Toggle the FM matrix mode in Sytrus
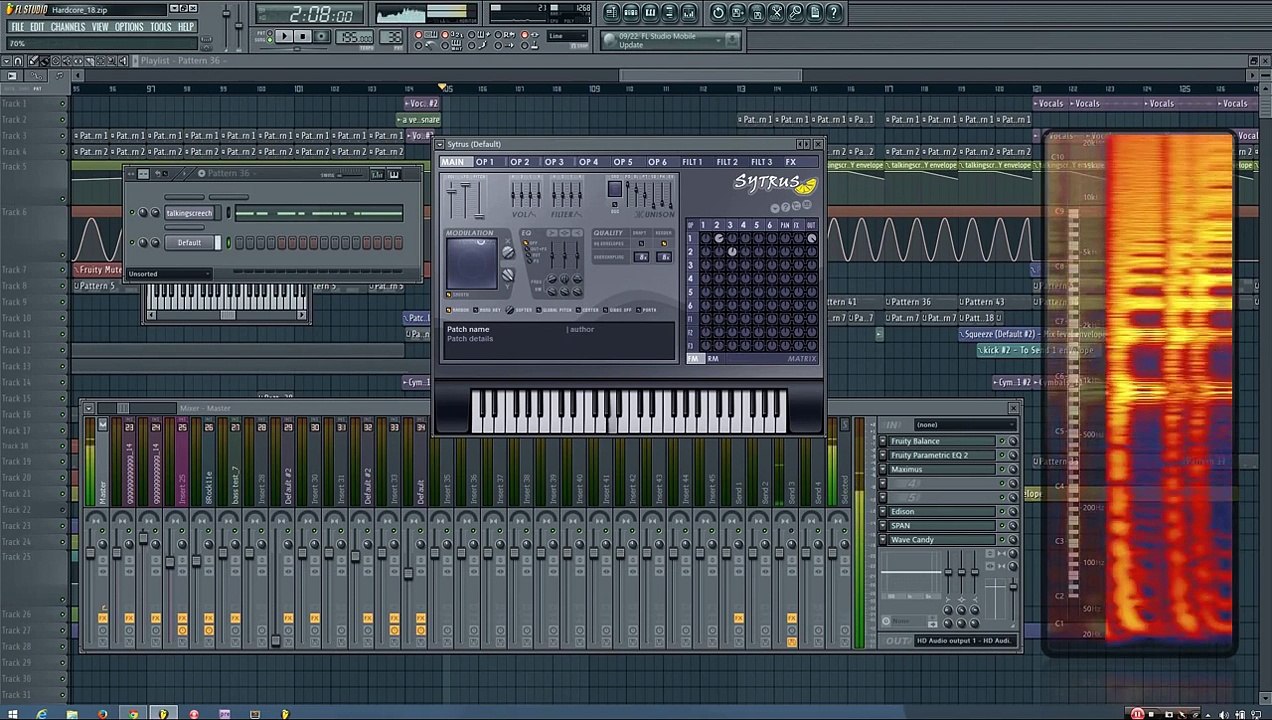 tap(693, 359)
